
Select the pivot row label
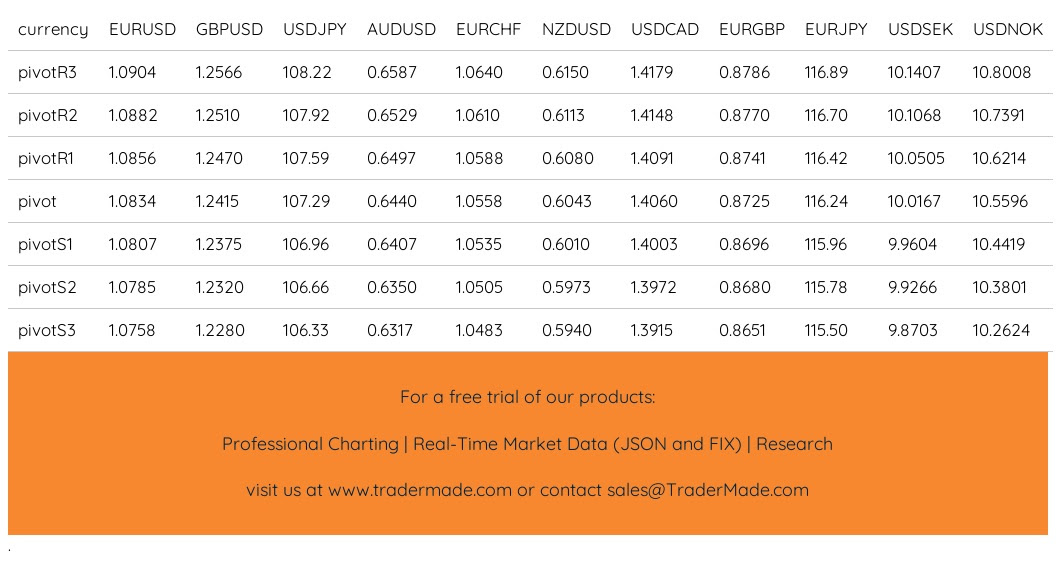click(x=37, y=201)
